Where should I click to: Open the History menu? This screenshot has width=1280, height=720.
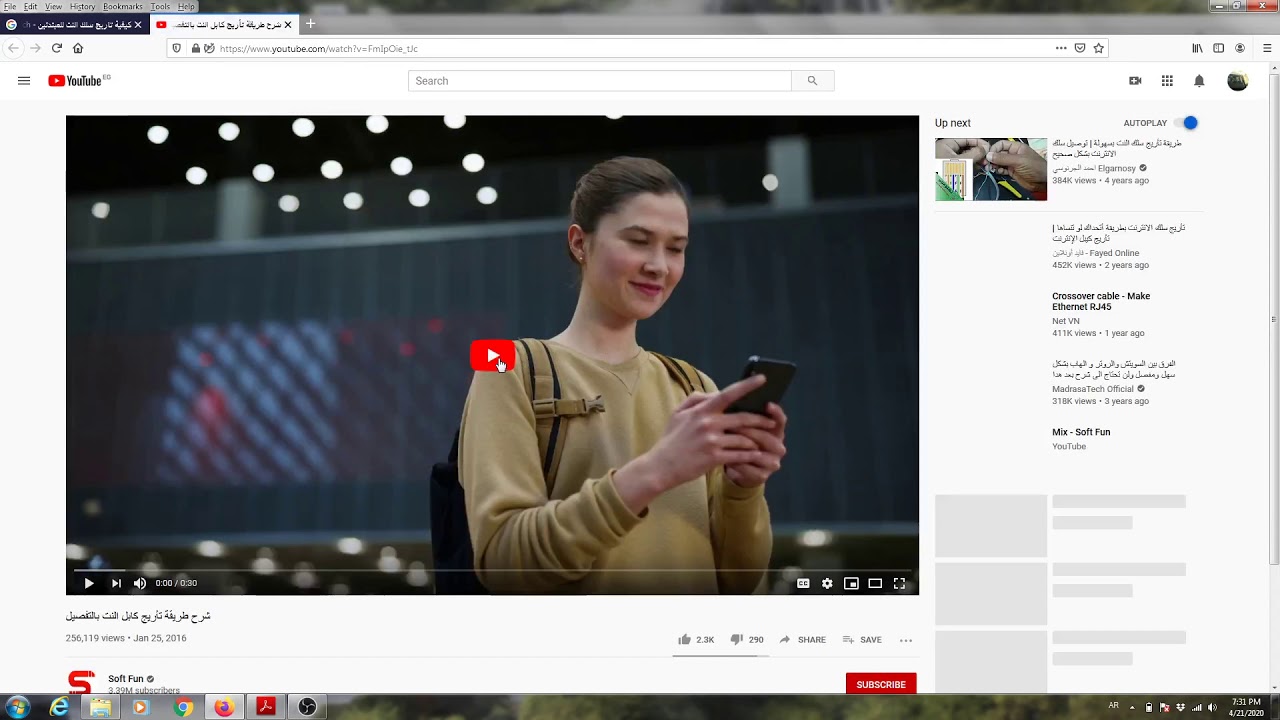83,7
